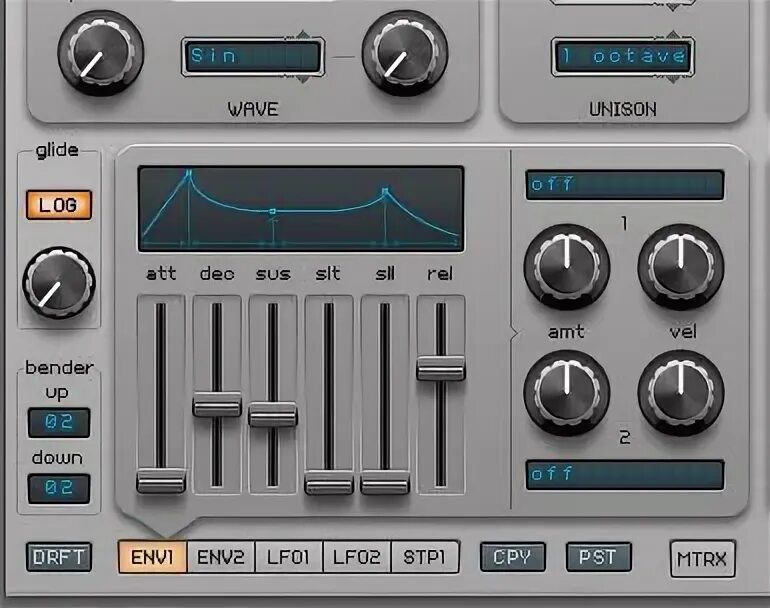Open modulation destination 2 off dropdown

point(625,474)
